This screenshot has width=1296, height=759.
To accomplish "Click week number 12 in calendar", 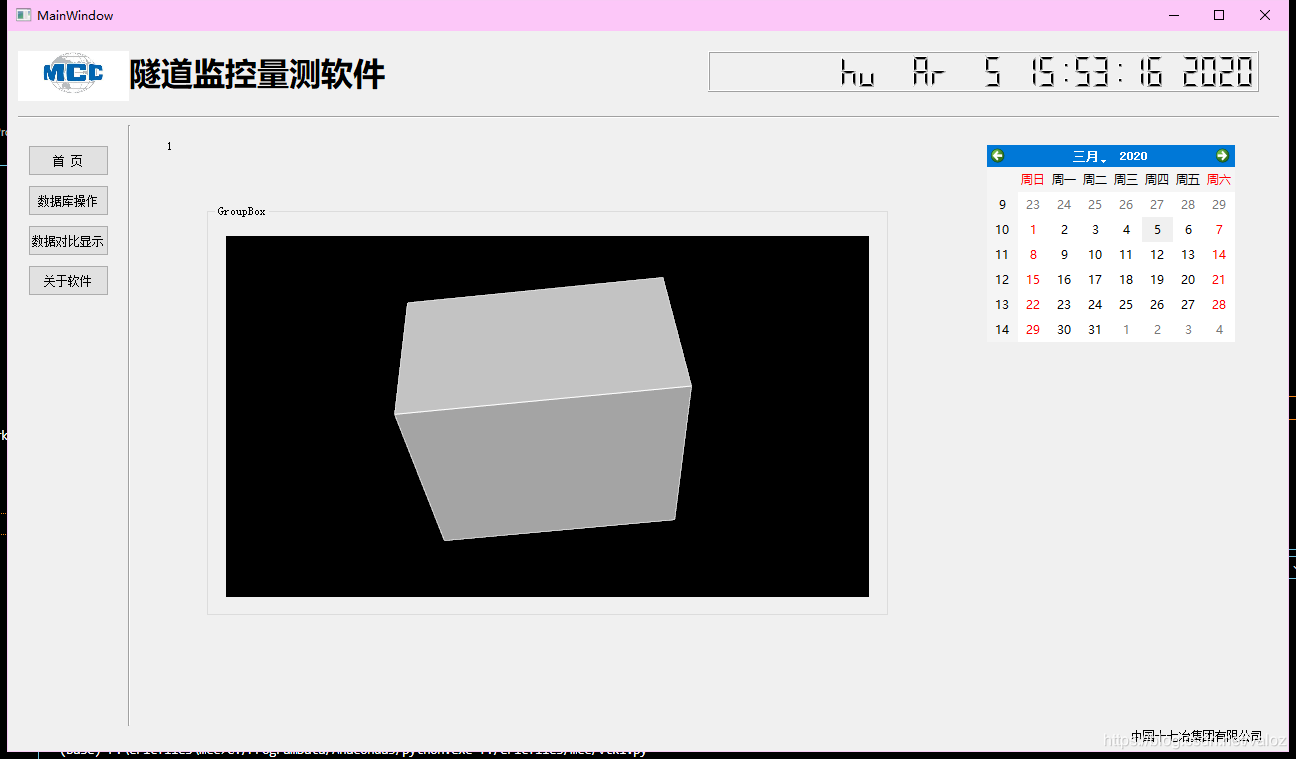I will (1002, 279).
